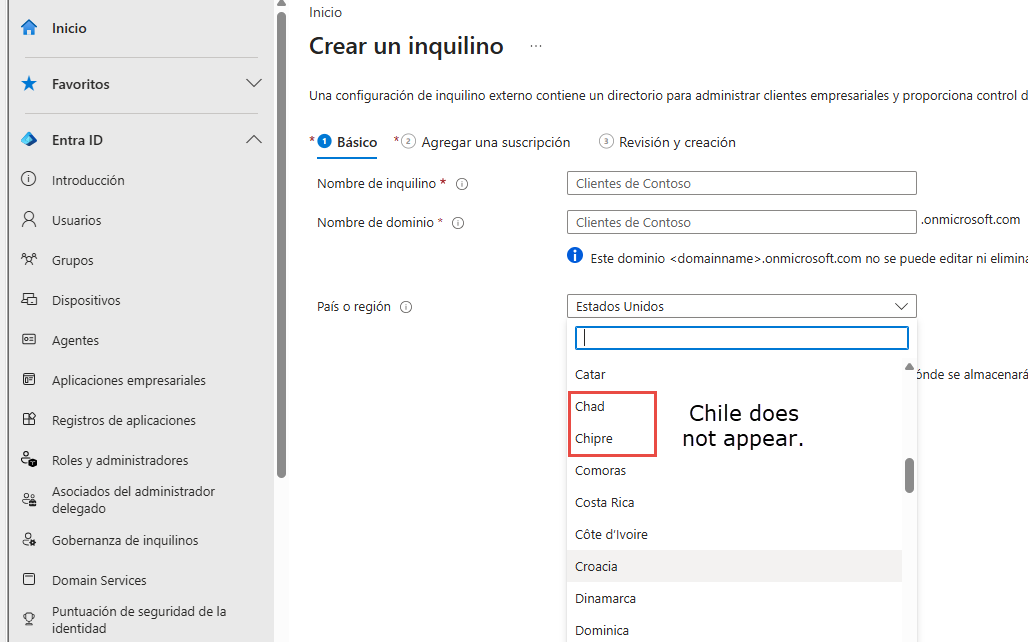Image resolution: width=1028 pixels, height=642 pixels.
Task: Click the Agentes icon in sidebar
Action: 29,339
